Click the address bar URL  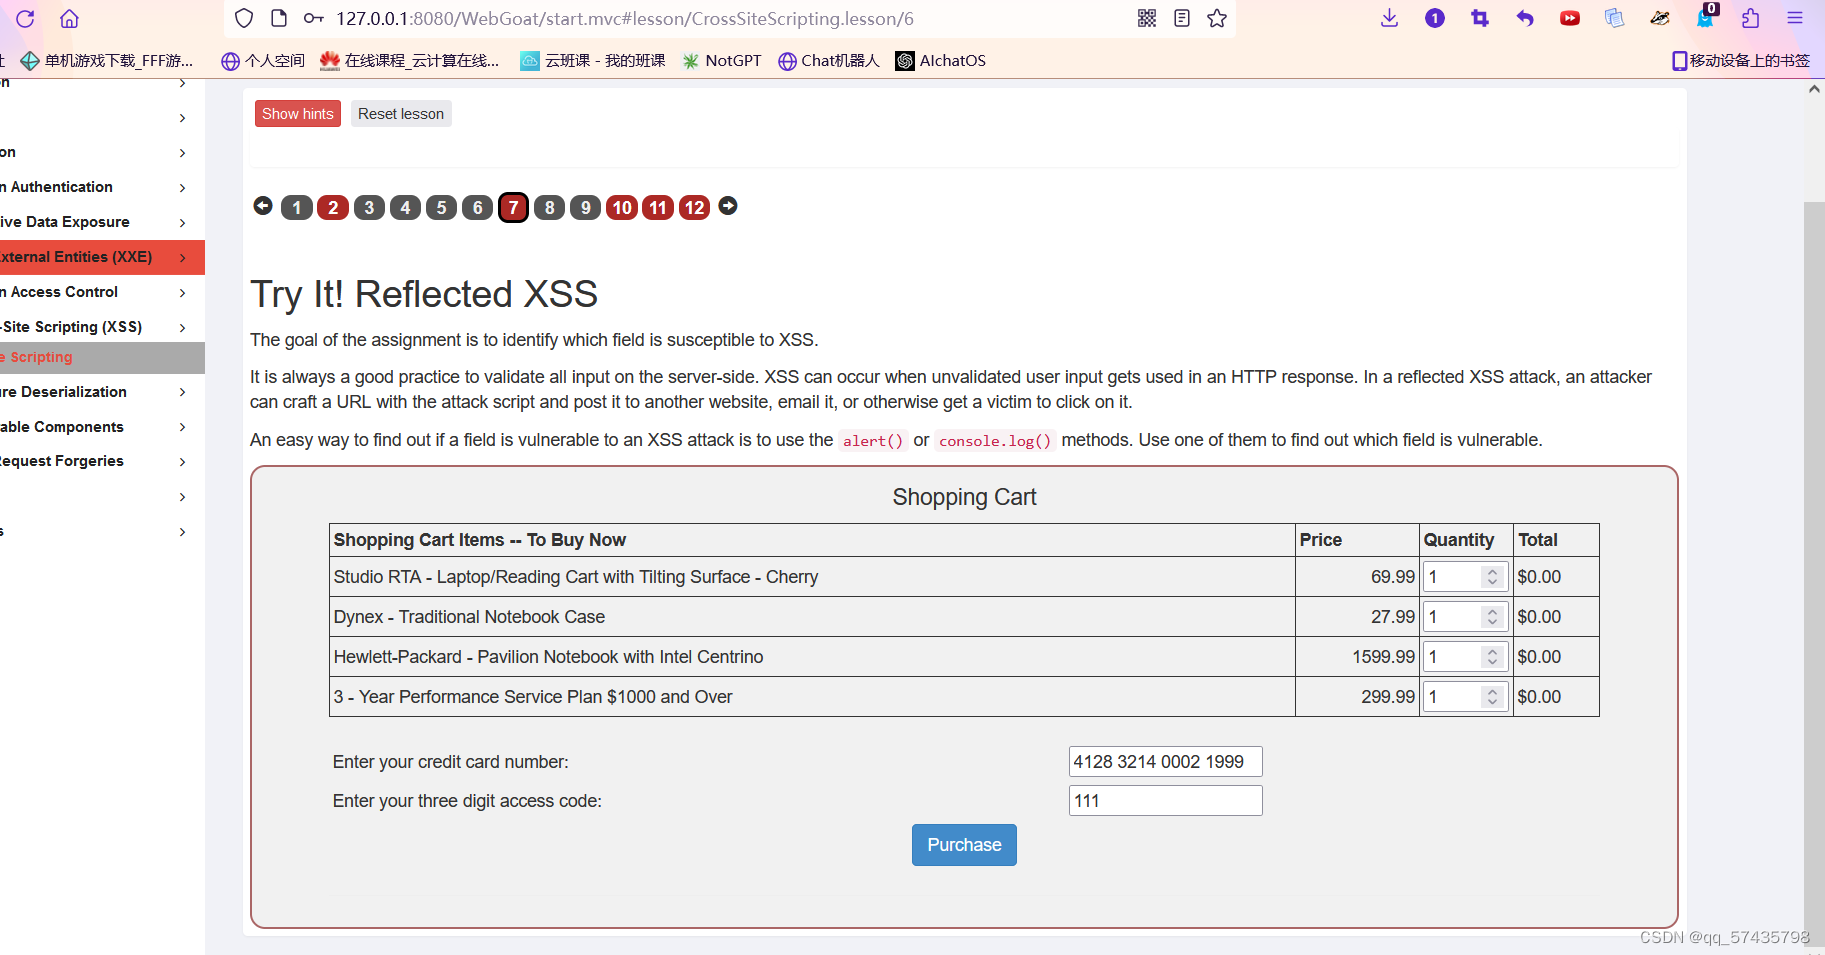click(x=625, y=18)
